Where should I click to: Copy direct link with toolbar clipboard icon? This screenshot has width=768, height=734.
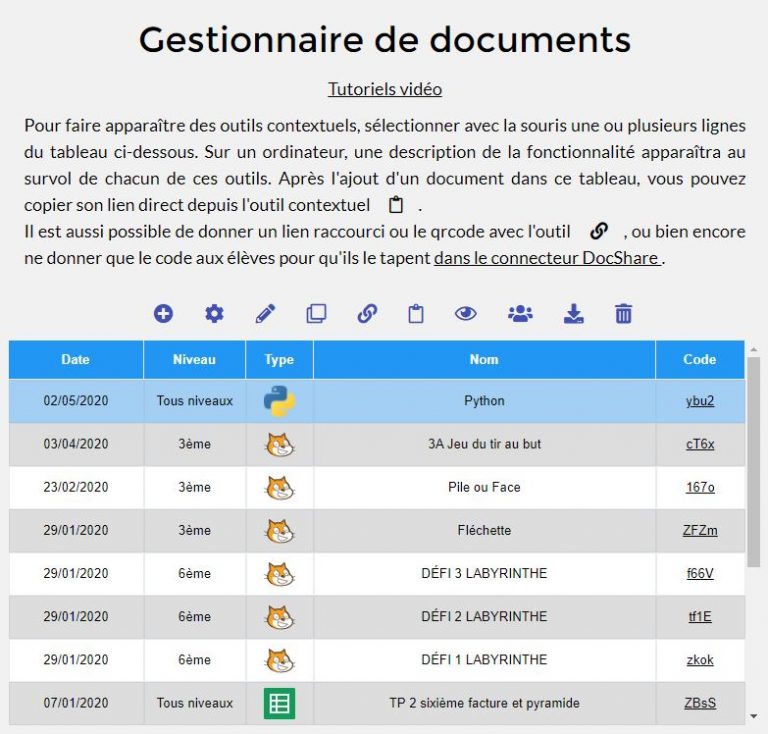(x=416, y=314)
